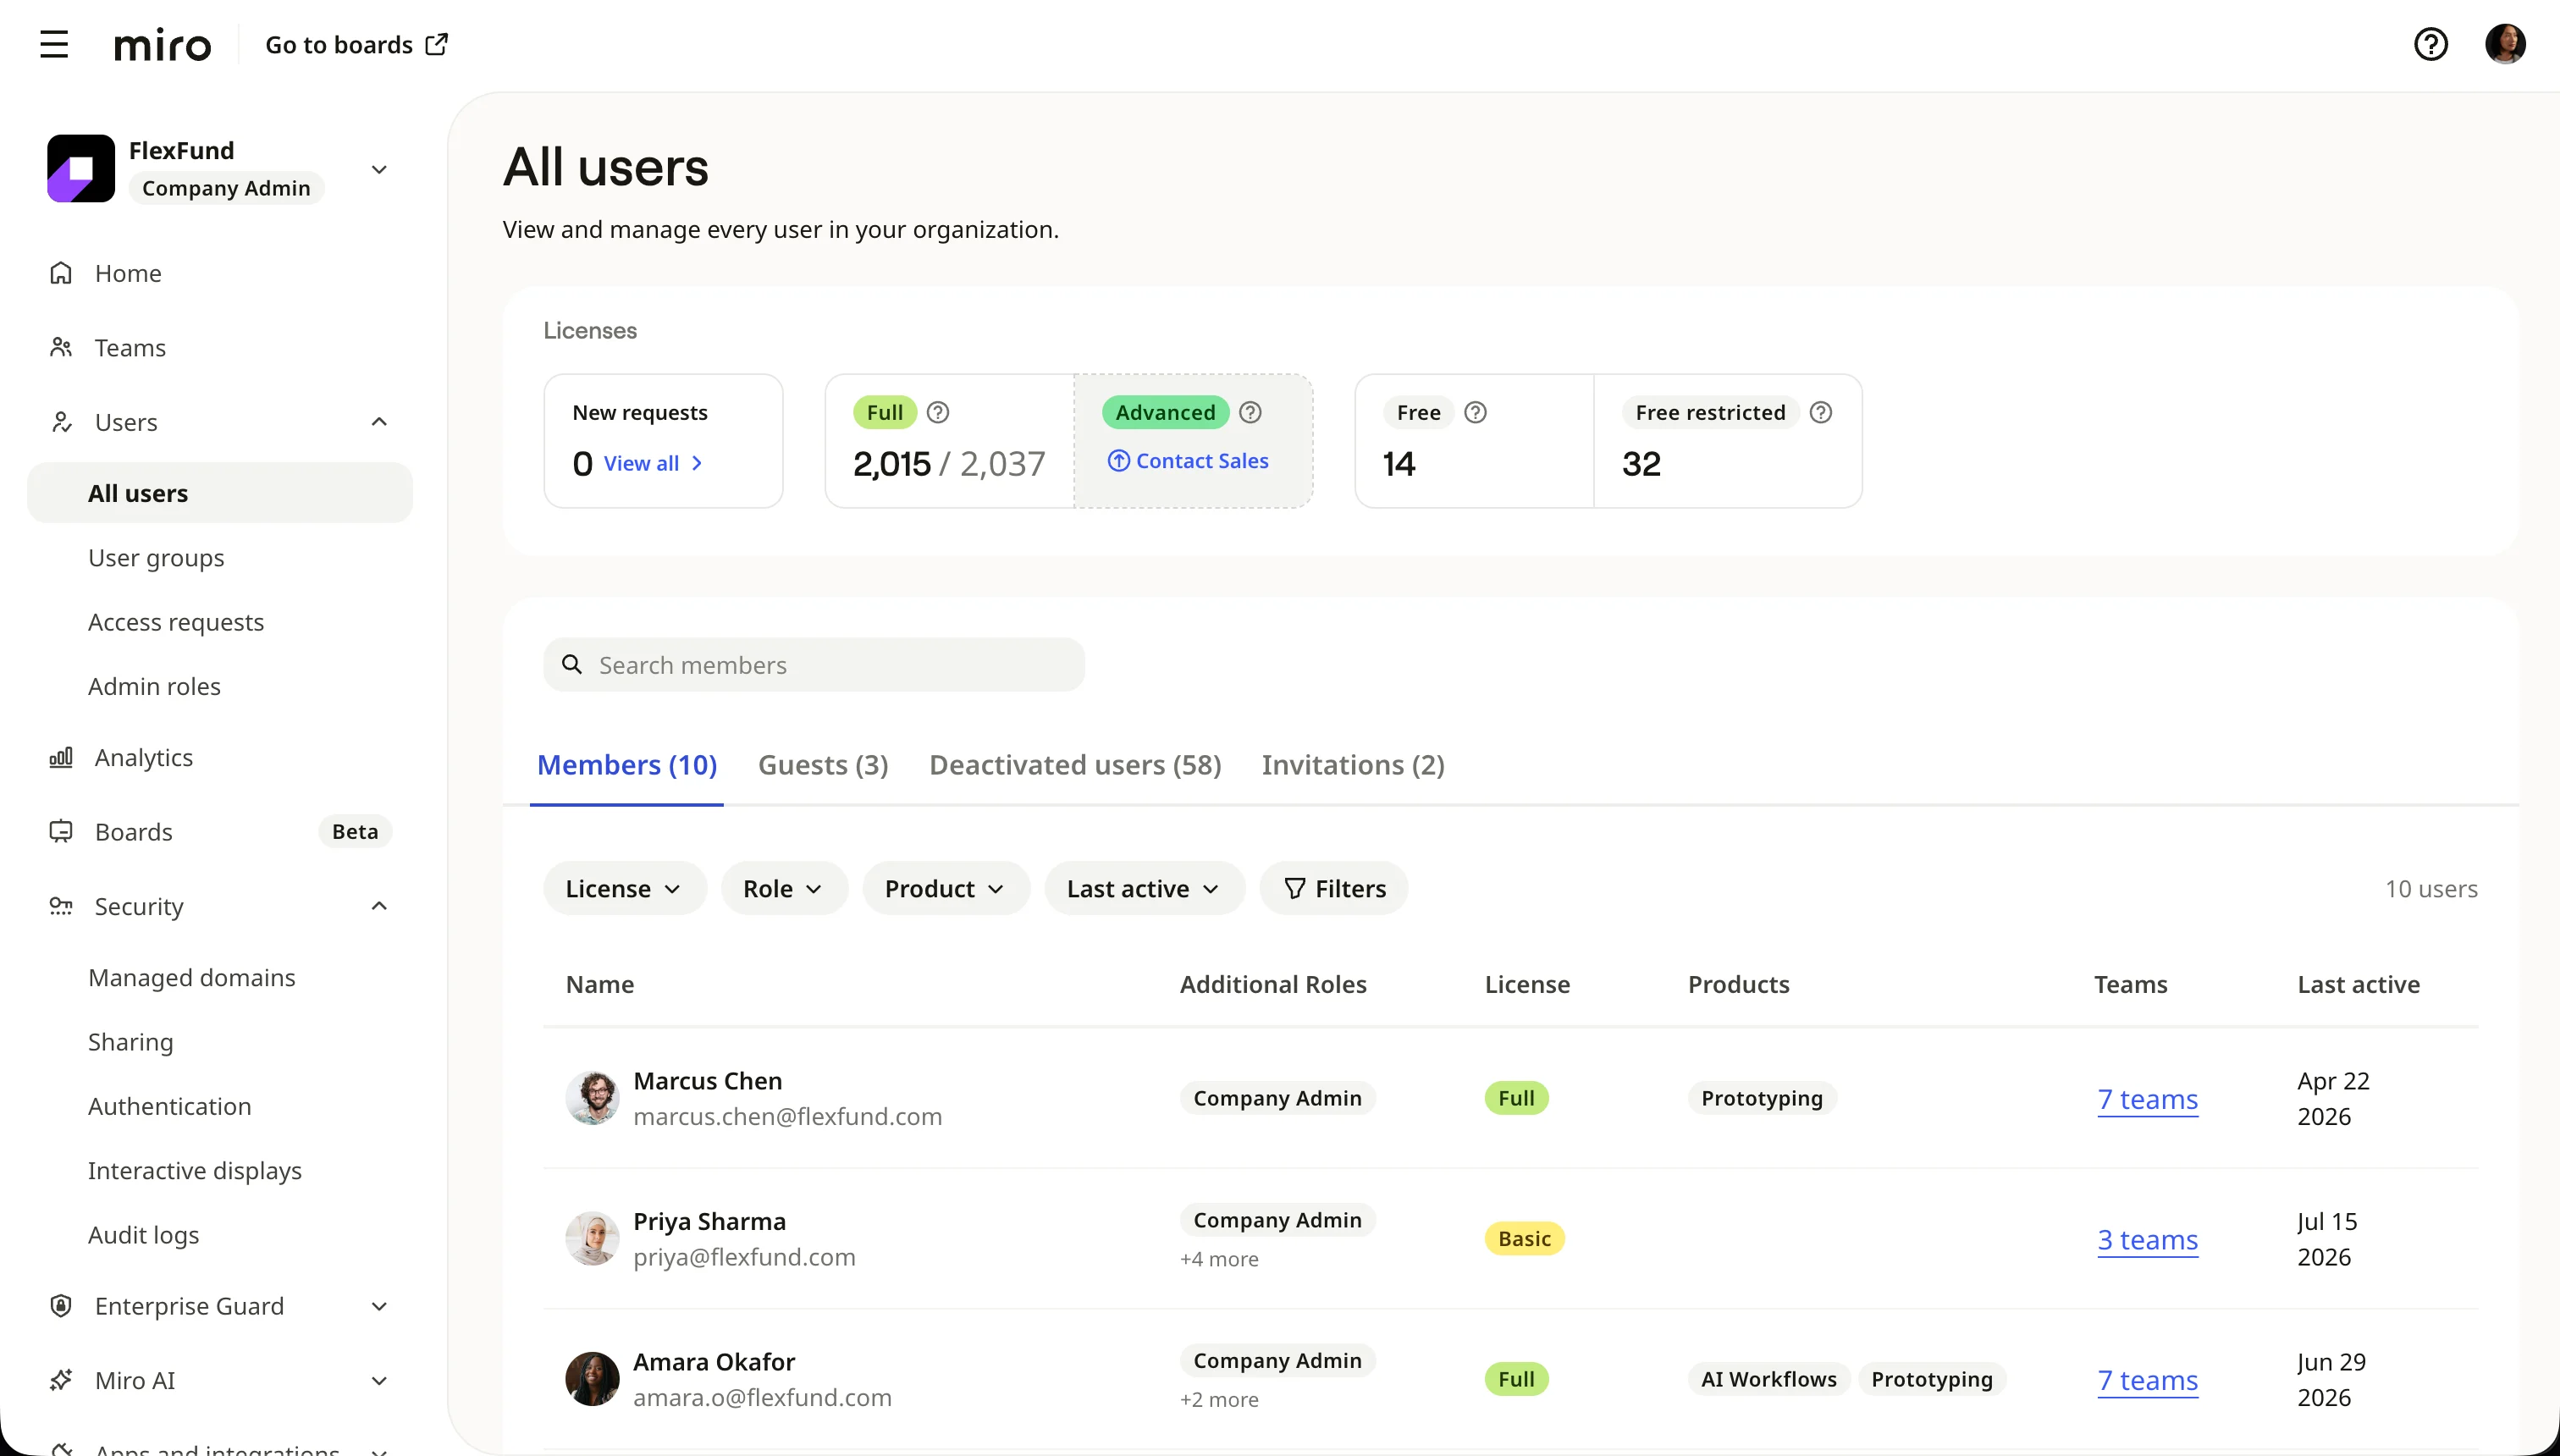Expand the Miro AI section
Image resolution: width=2560 pixels, height=1456 pixels.
click(x=379, y=1380)
